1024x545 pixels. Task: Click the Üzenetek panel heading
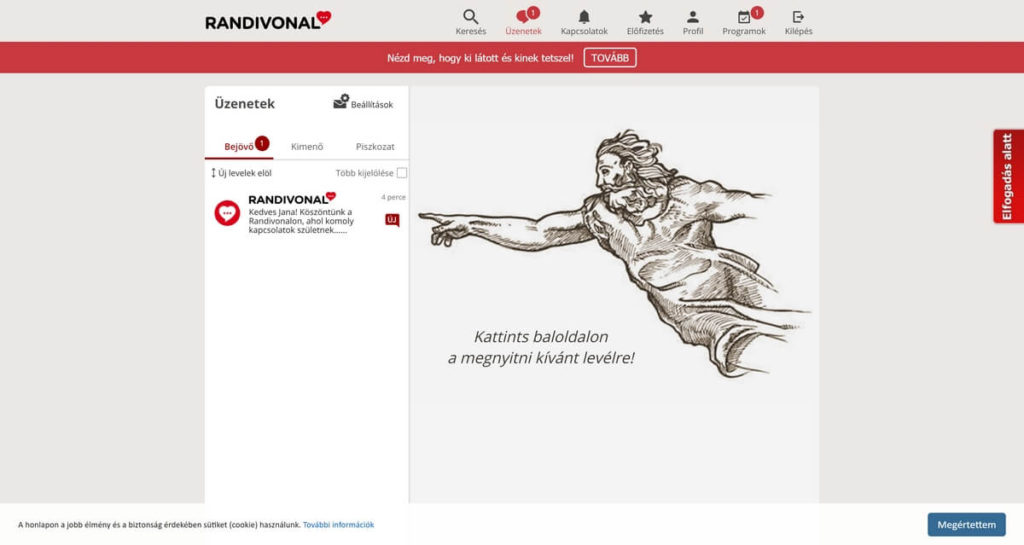pyautogui.click(x=244, y=103)
